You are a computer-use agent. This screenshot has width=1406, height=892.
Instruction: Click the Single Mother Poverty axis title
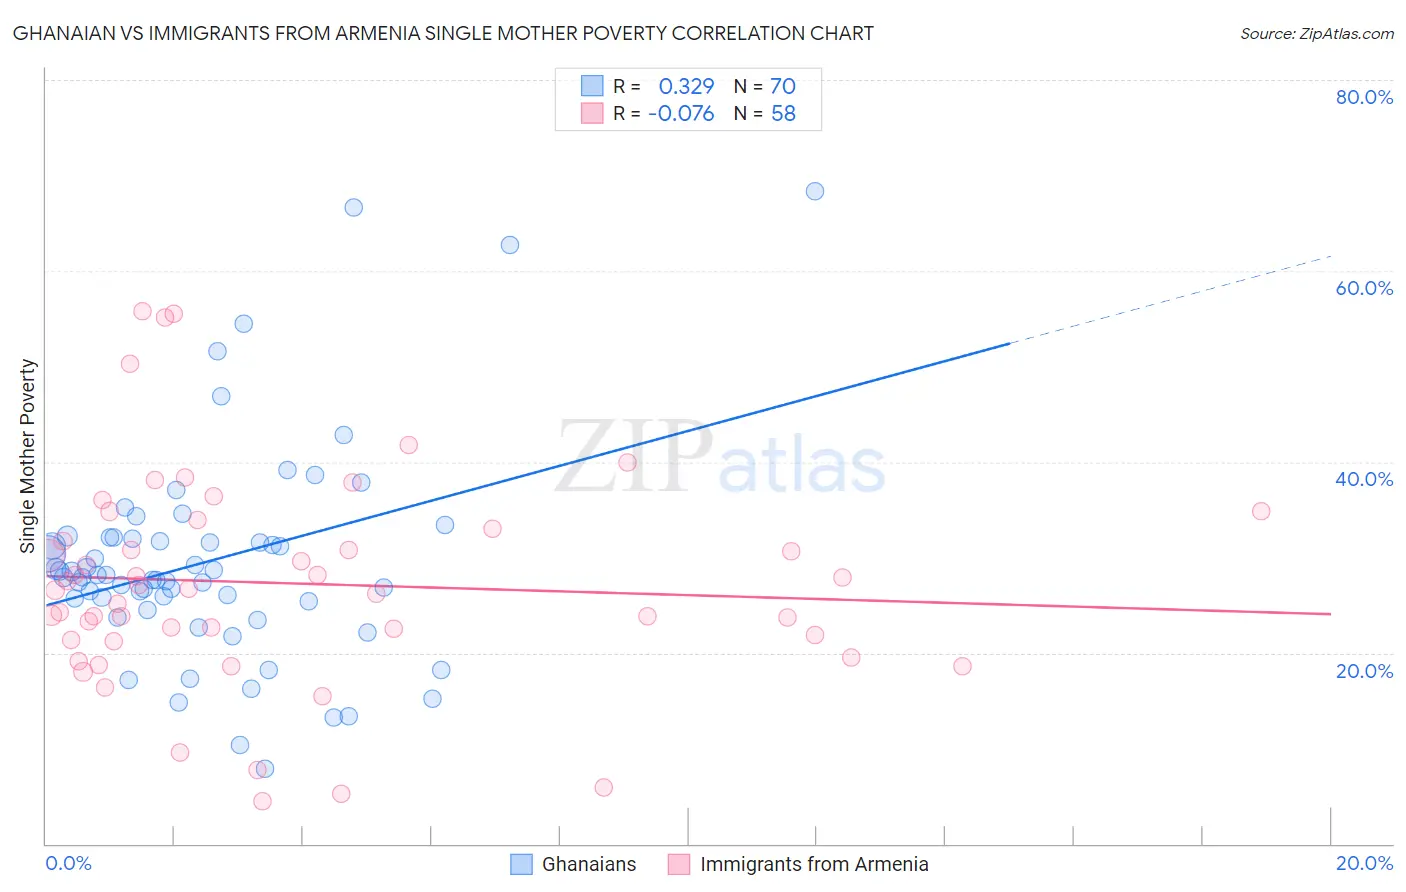coord(28,456)
